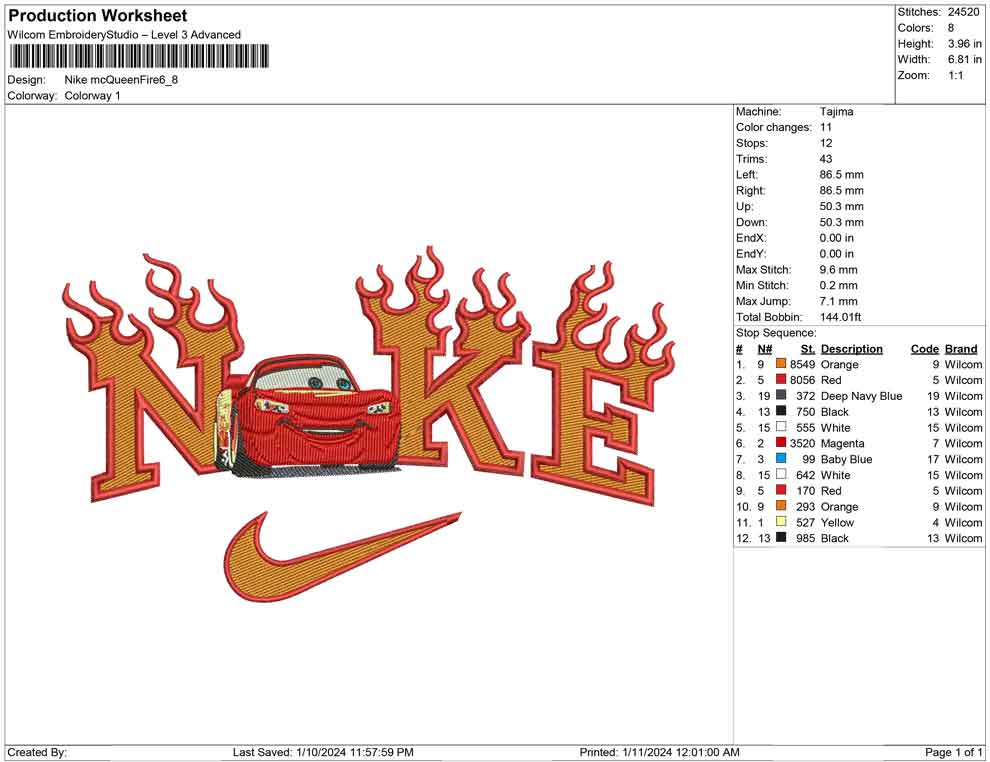Click the 'Code' column header
Viewport: 990px width, 762px height.
pyautogui.click(x=924, y=348)
